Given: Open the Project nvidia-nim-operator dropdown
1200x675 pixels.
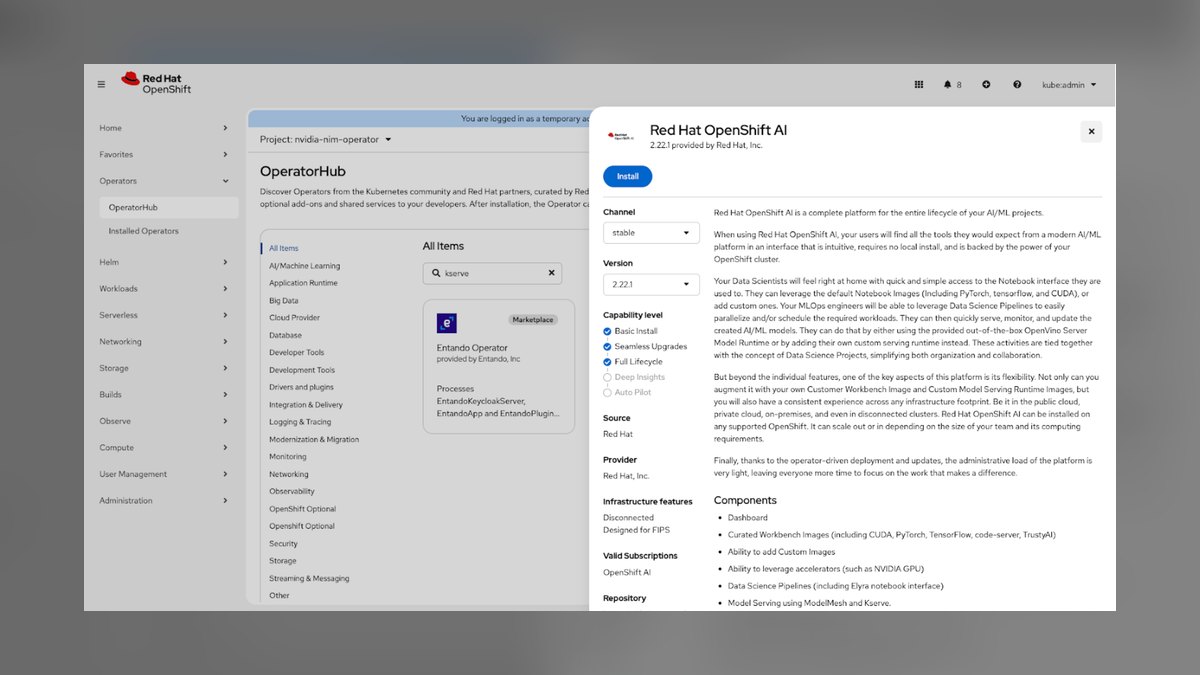Looking at the screenshot, I should click(x=326, y=139).
